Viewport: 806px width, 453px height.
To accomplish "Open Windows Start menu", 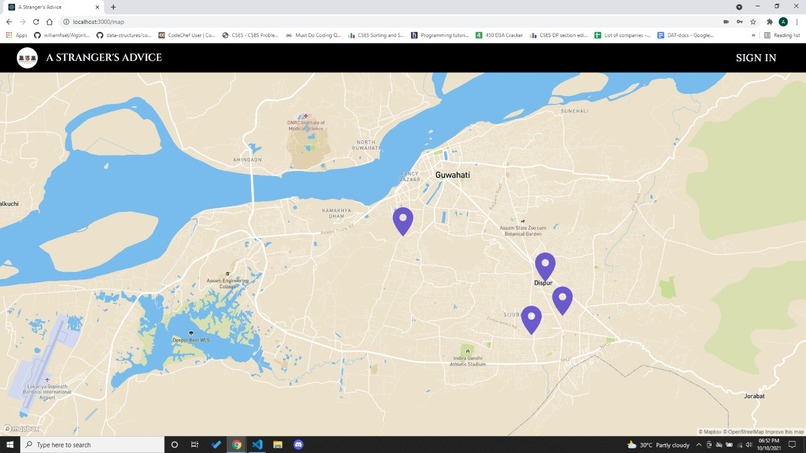I will click(10, 444).
